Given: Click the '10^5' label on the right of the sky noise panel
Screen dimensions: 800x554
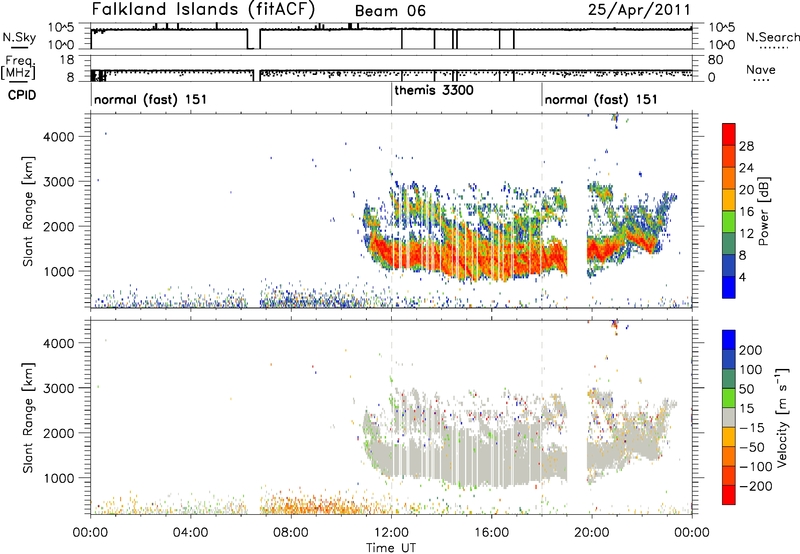Looking at the screenshot, I should (722, 28).
